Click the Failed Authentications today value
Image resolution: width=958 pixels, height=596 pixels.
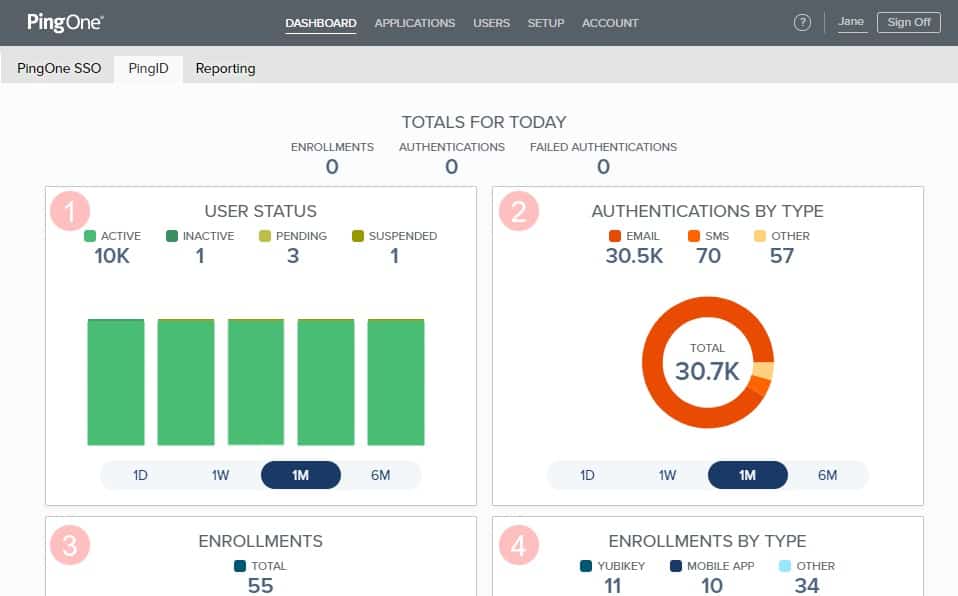pyautogui.click(x=603, y=166)
